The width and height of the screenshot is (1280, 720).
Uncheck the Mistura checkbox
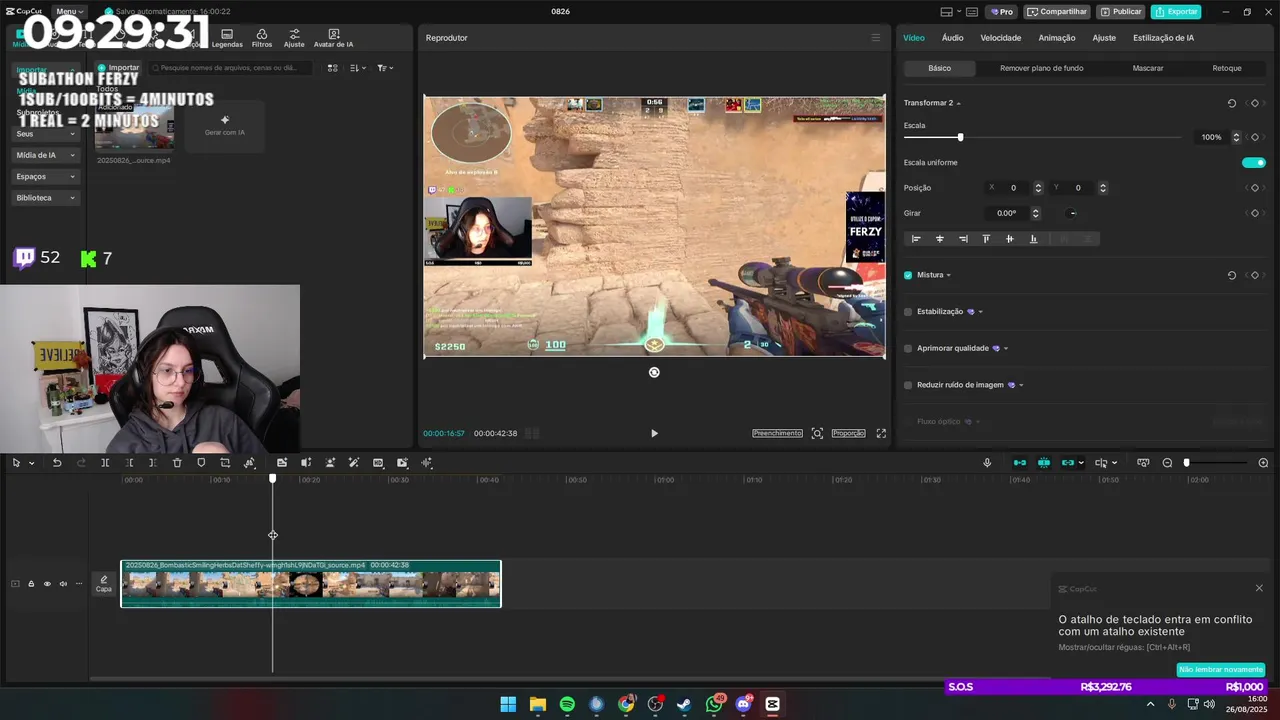tap(908, 275)
